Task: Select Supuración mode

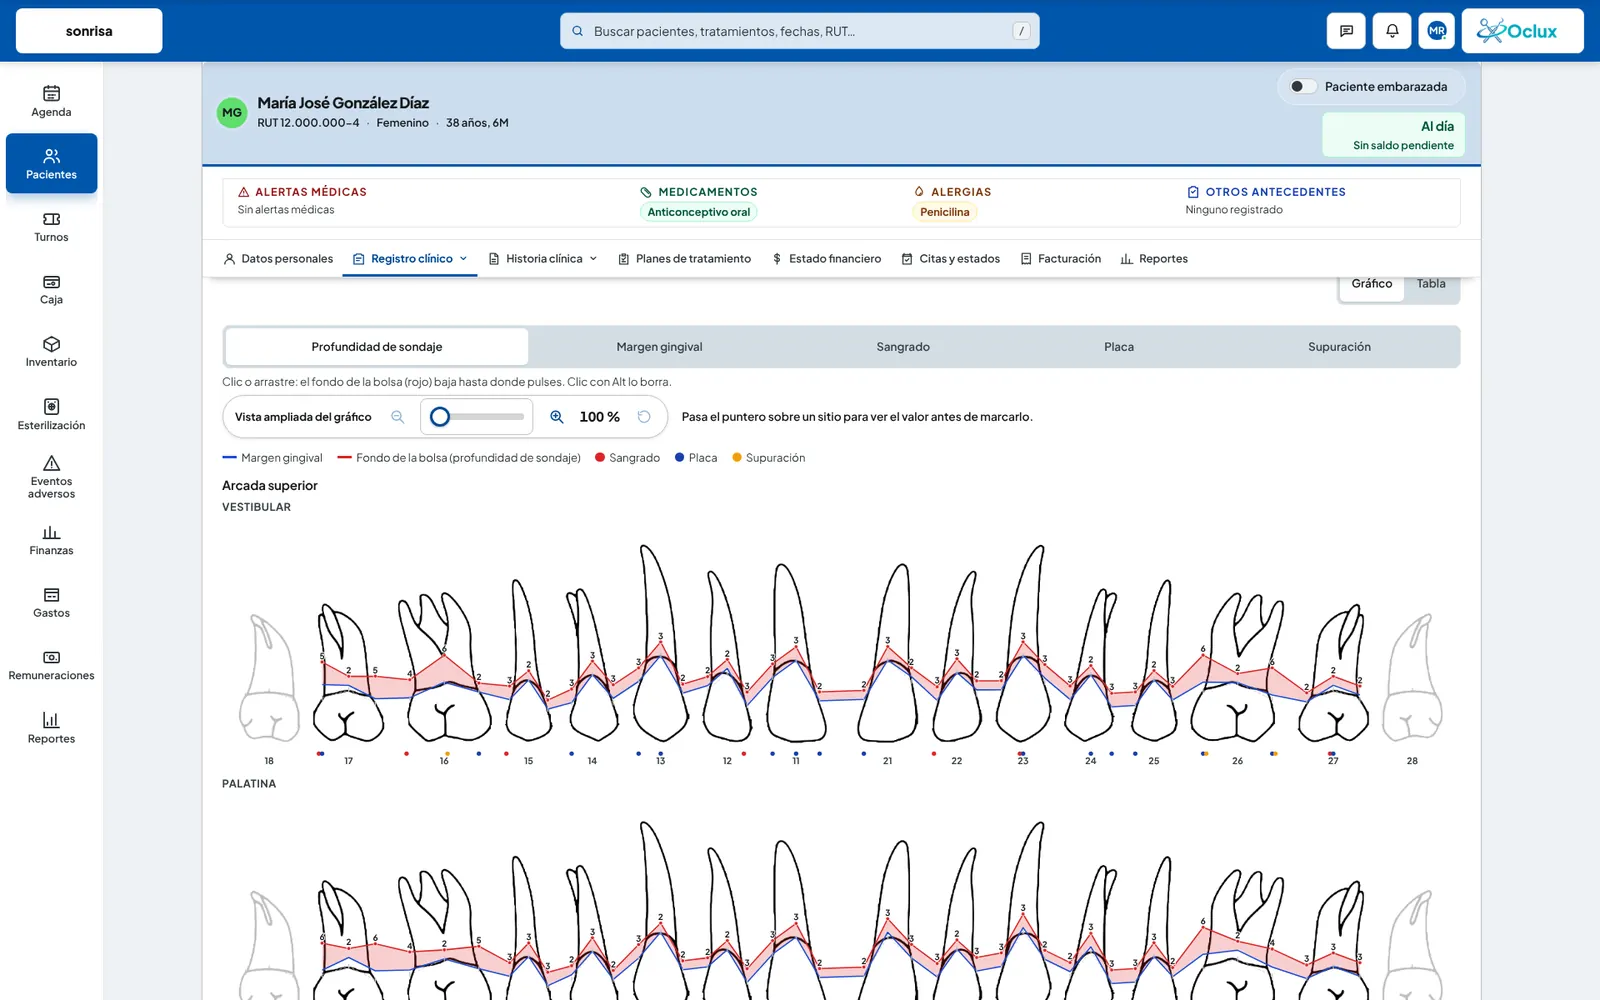Action: (x=1339, y=347)
